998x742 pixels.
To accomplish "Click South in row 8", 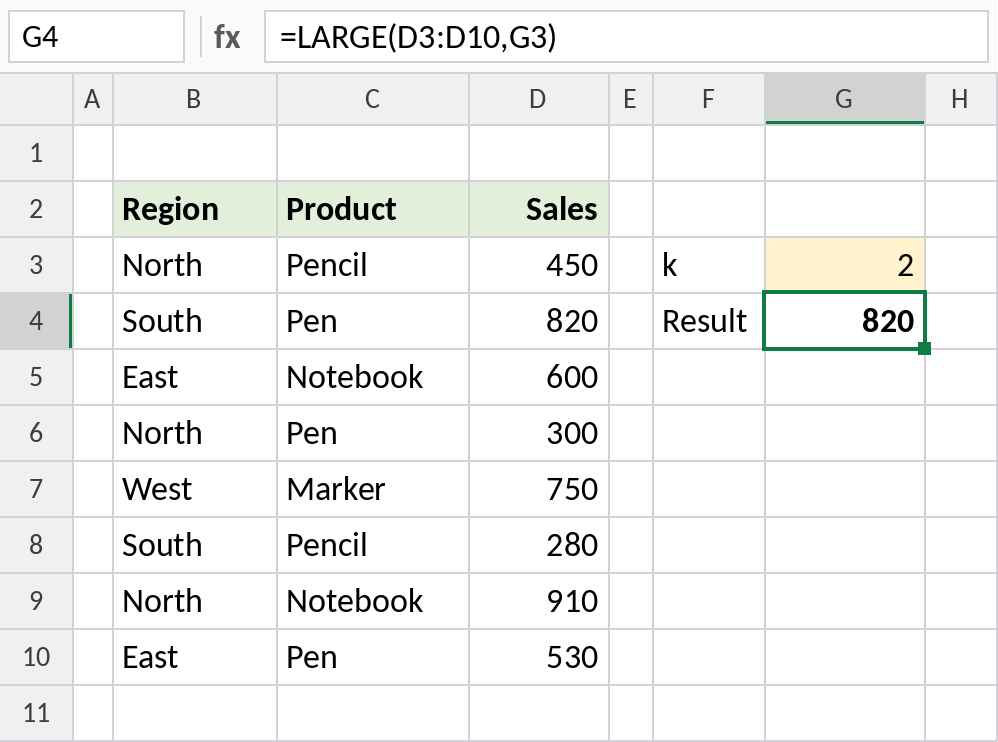I will 195,545.
